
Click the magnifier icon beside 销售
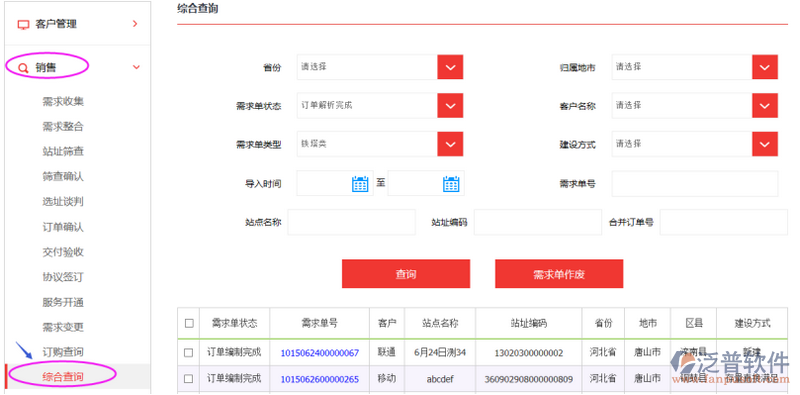(23, 68)
